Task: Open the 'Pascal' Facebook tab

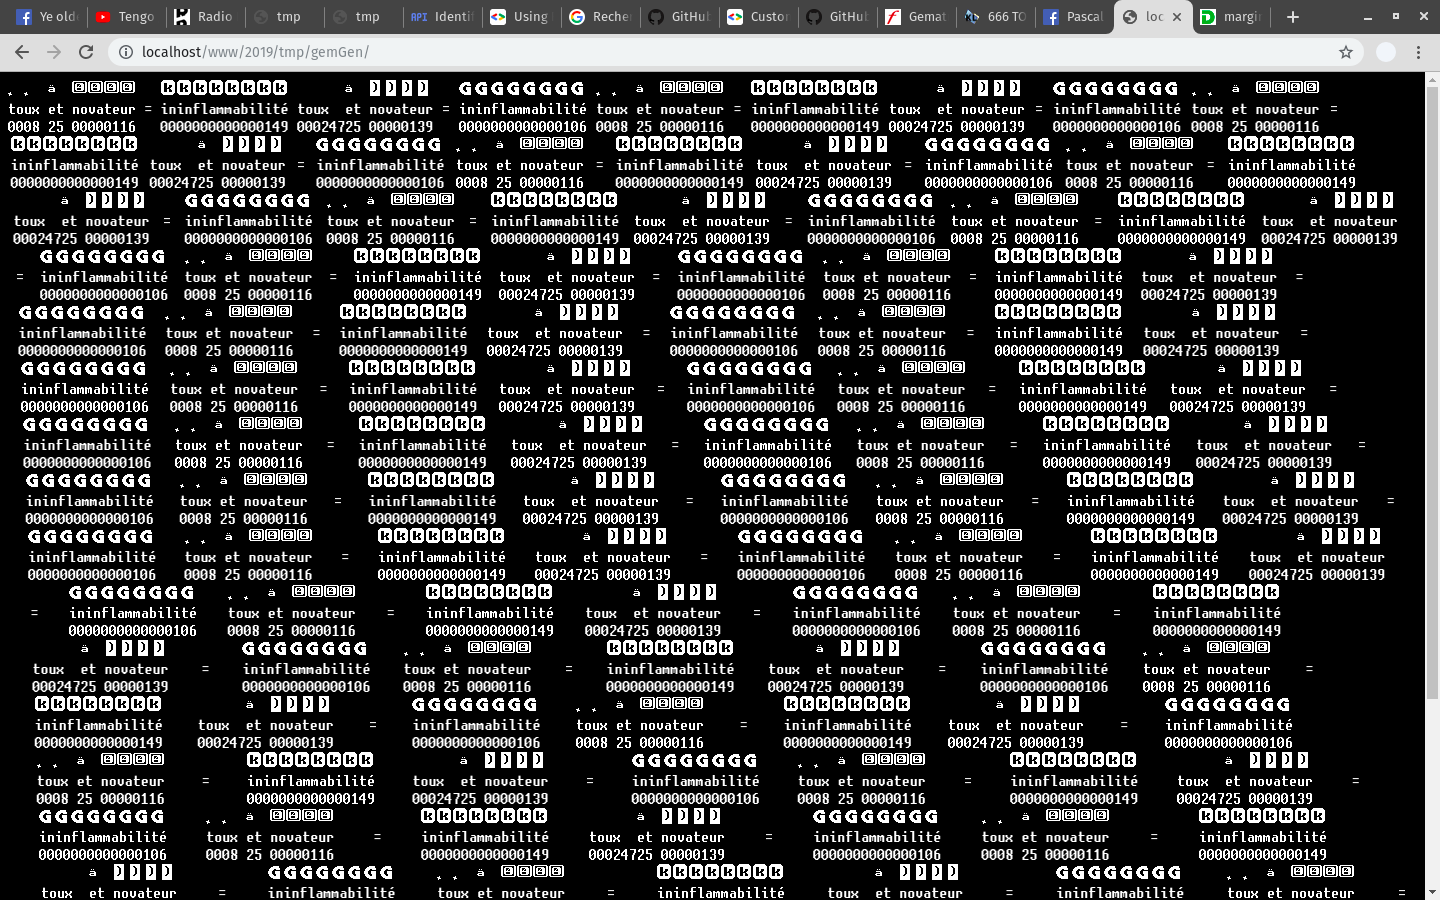Action: click(x=1073, y=17)
